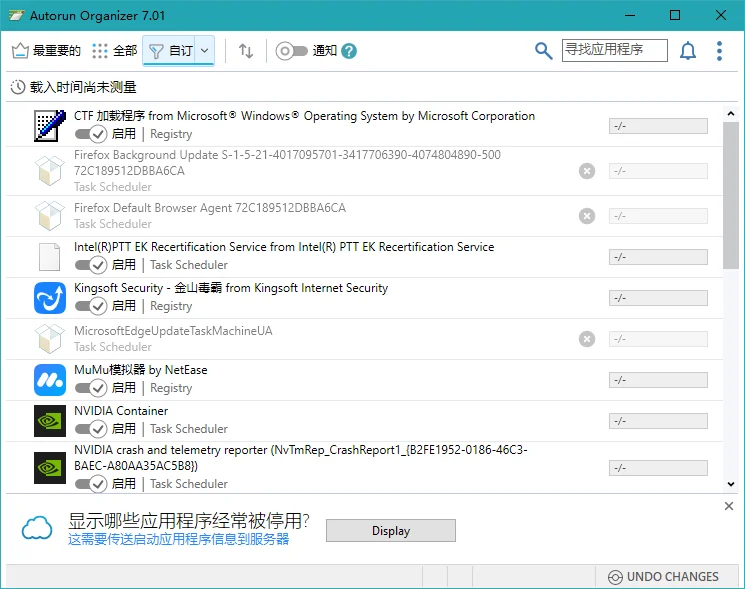This screenshot has width=745, height=589.
Task: Click the MicrosoftEdgeUpdateTaskMachineUA box icon
Action: pyautogui.click(x=50, y=339)
